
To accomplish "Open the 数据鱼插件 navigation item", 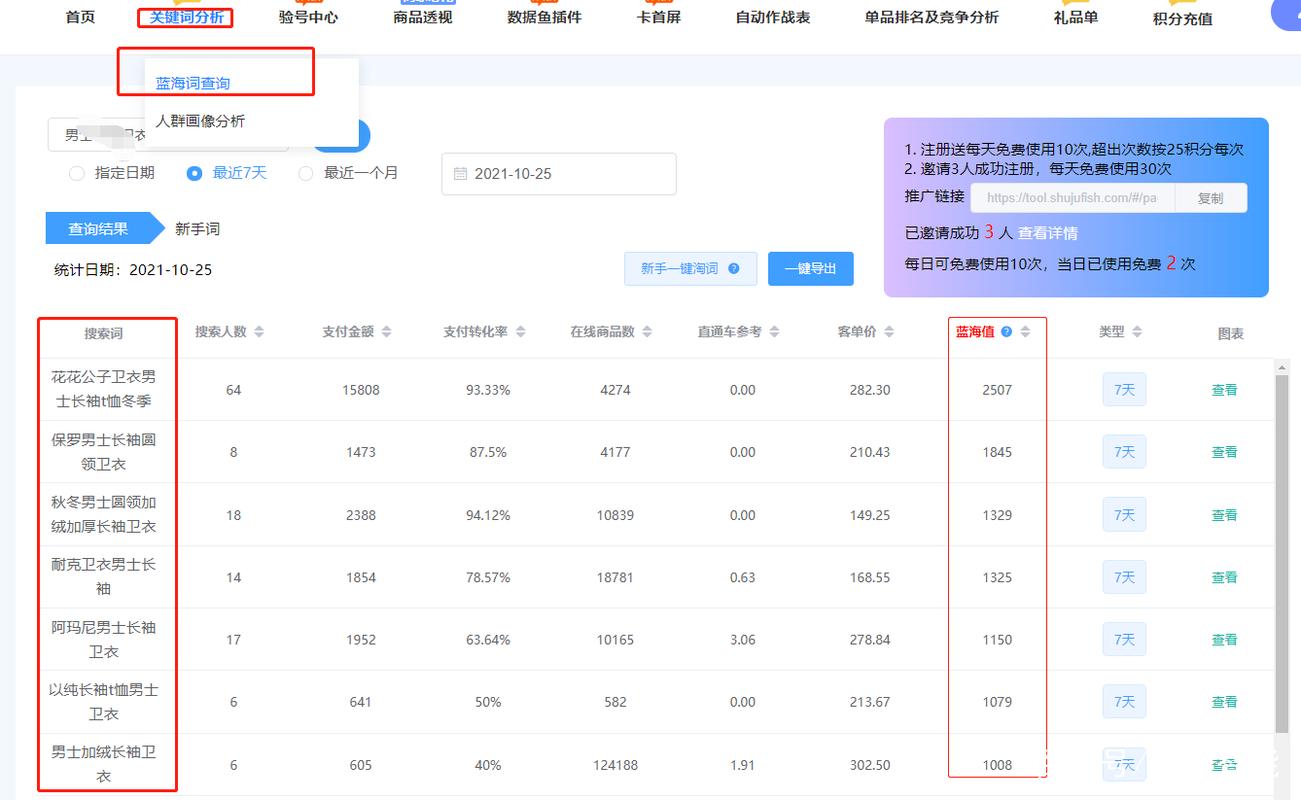I will tap(544, 17).
